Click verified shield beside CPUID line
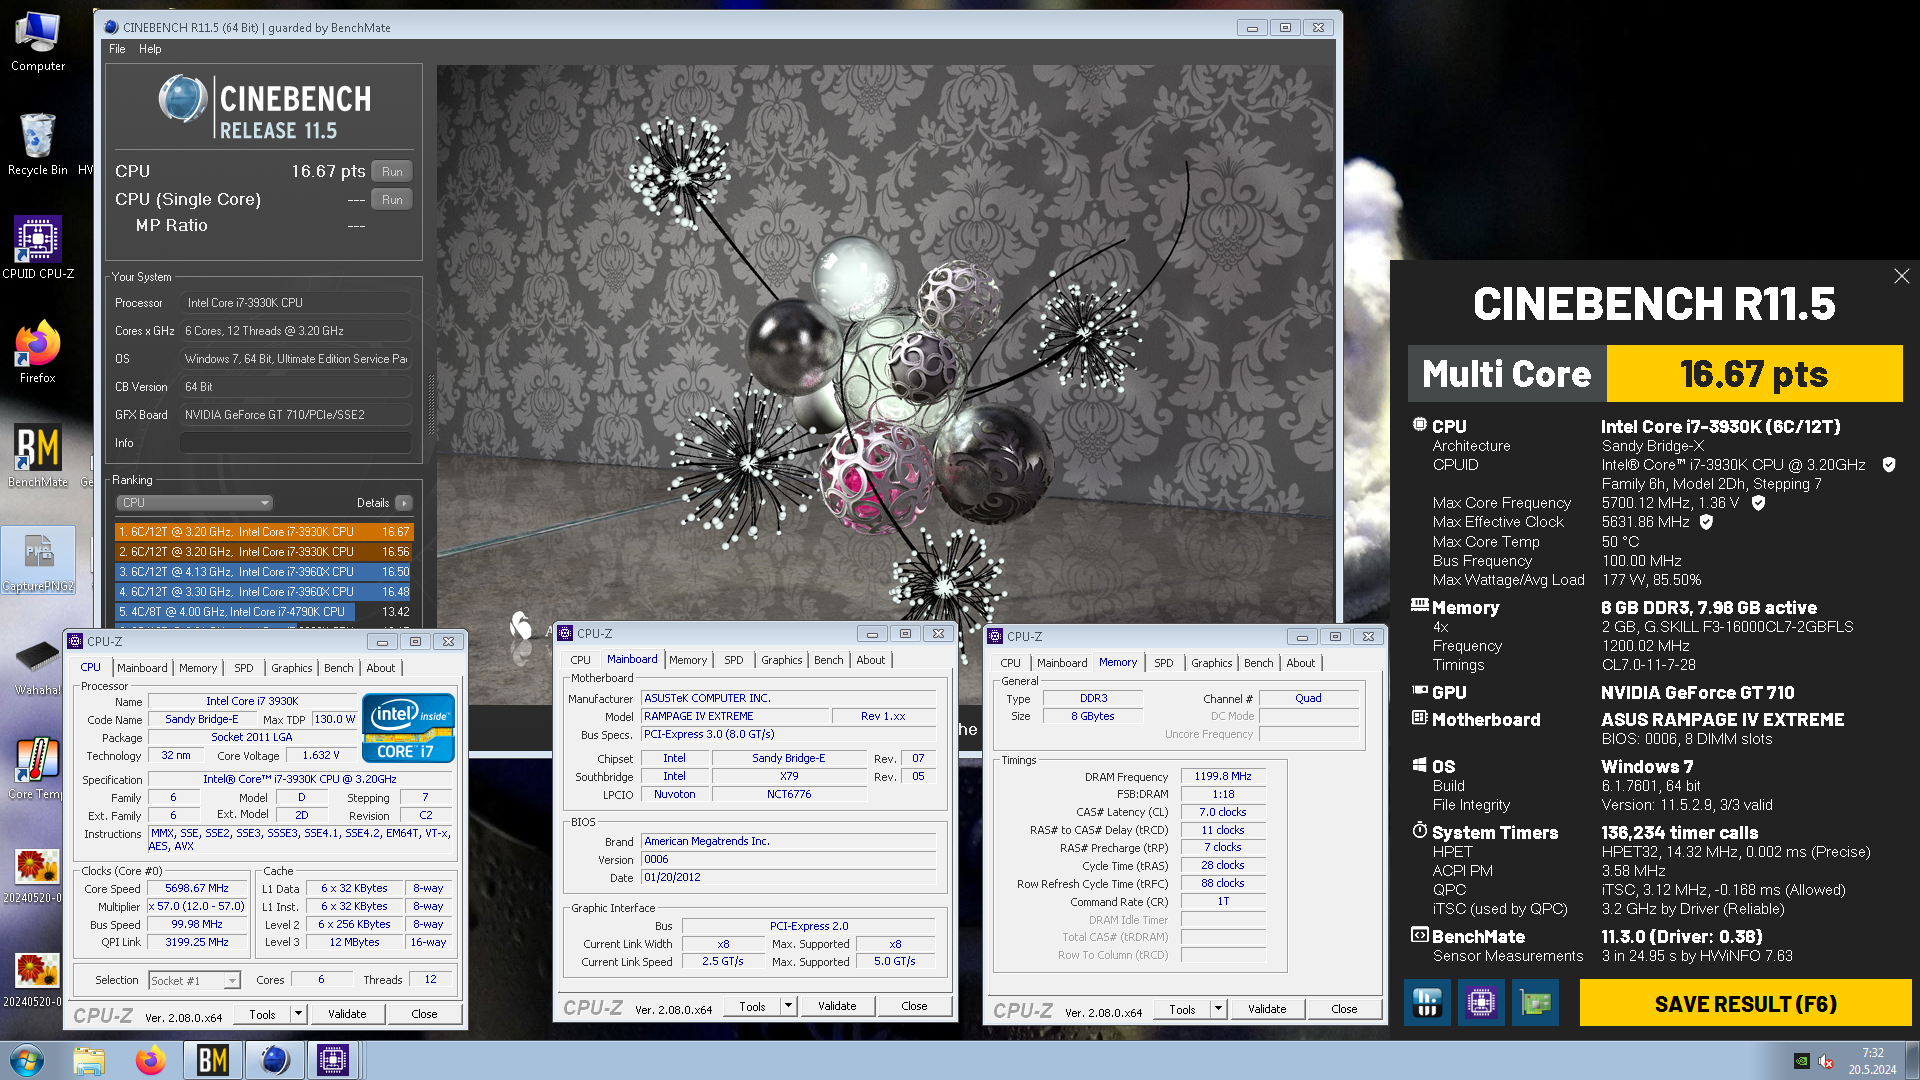 point(1889,465)
